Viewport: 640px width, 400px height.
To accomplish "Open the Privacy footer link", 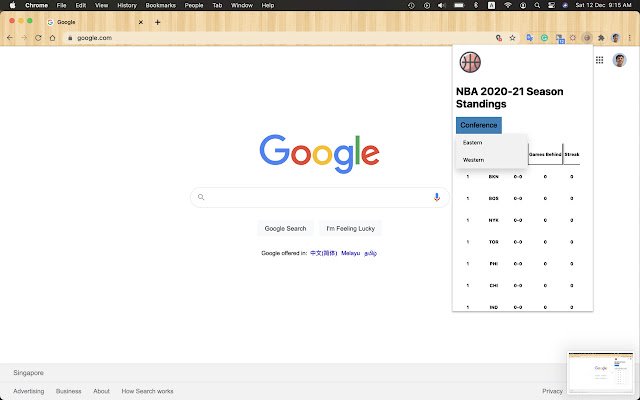I will [552, 391].
